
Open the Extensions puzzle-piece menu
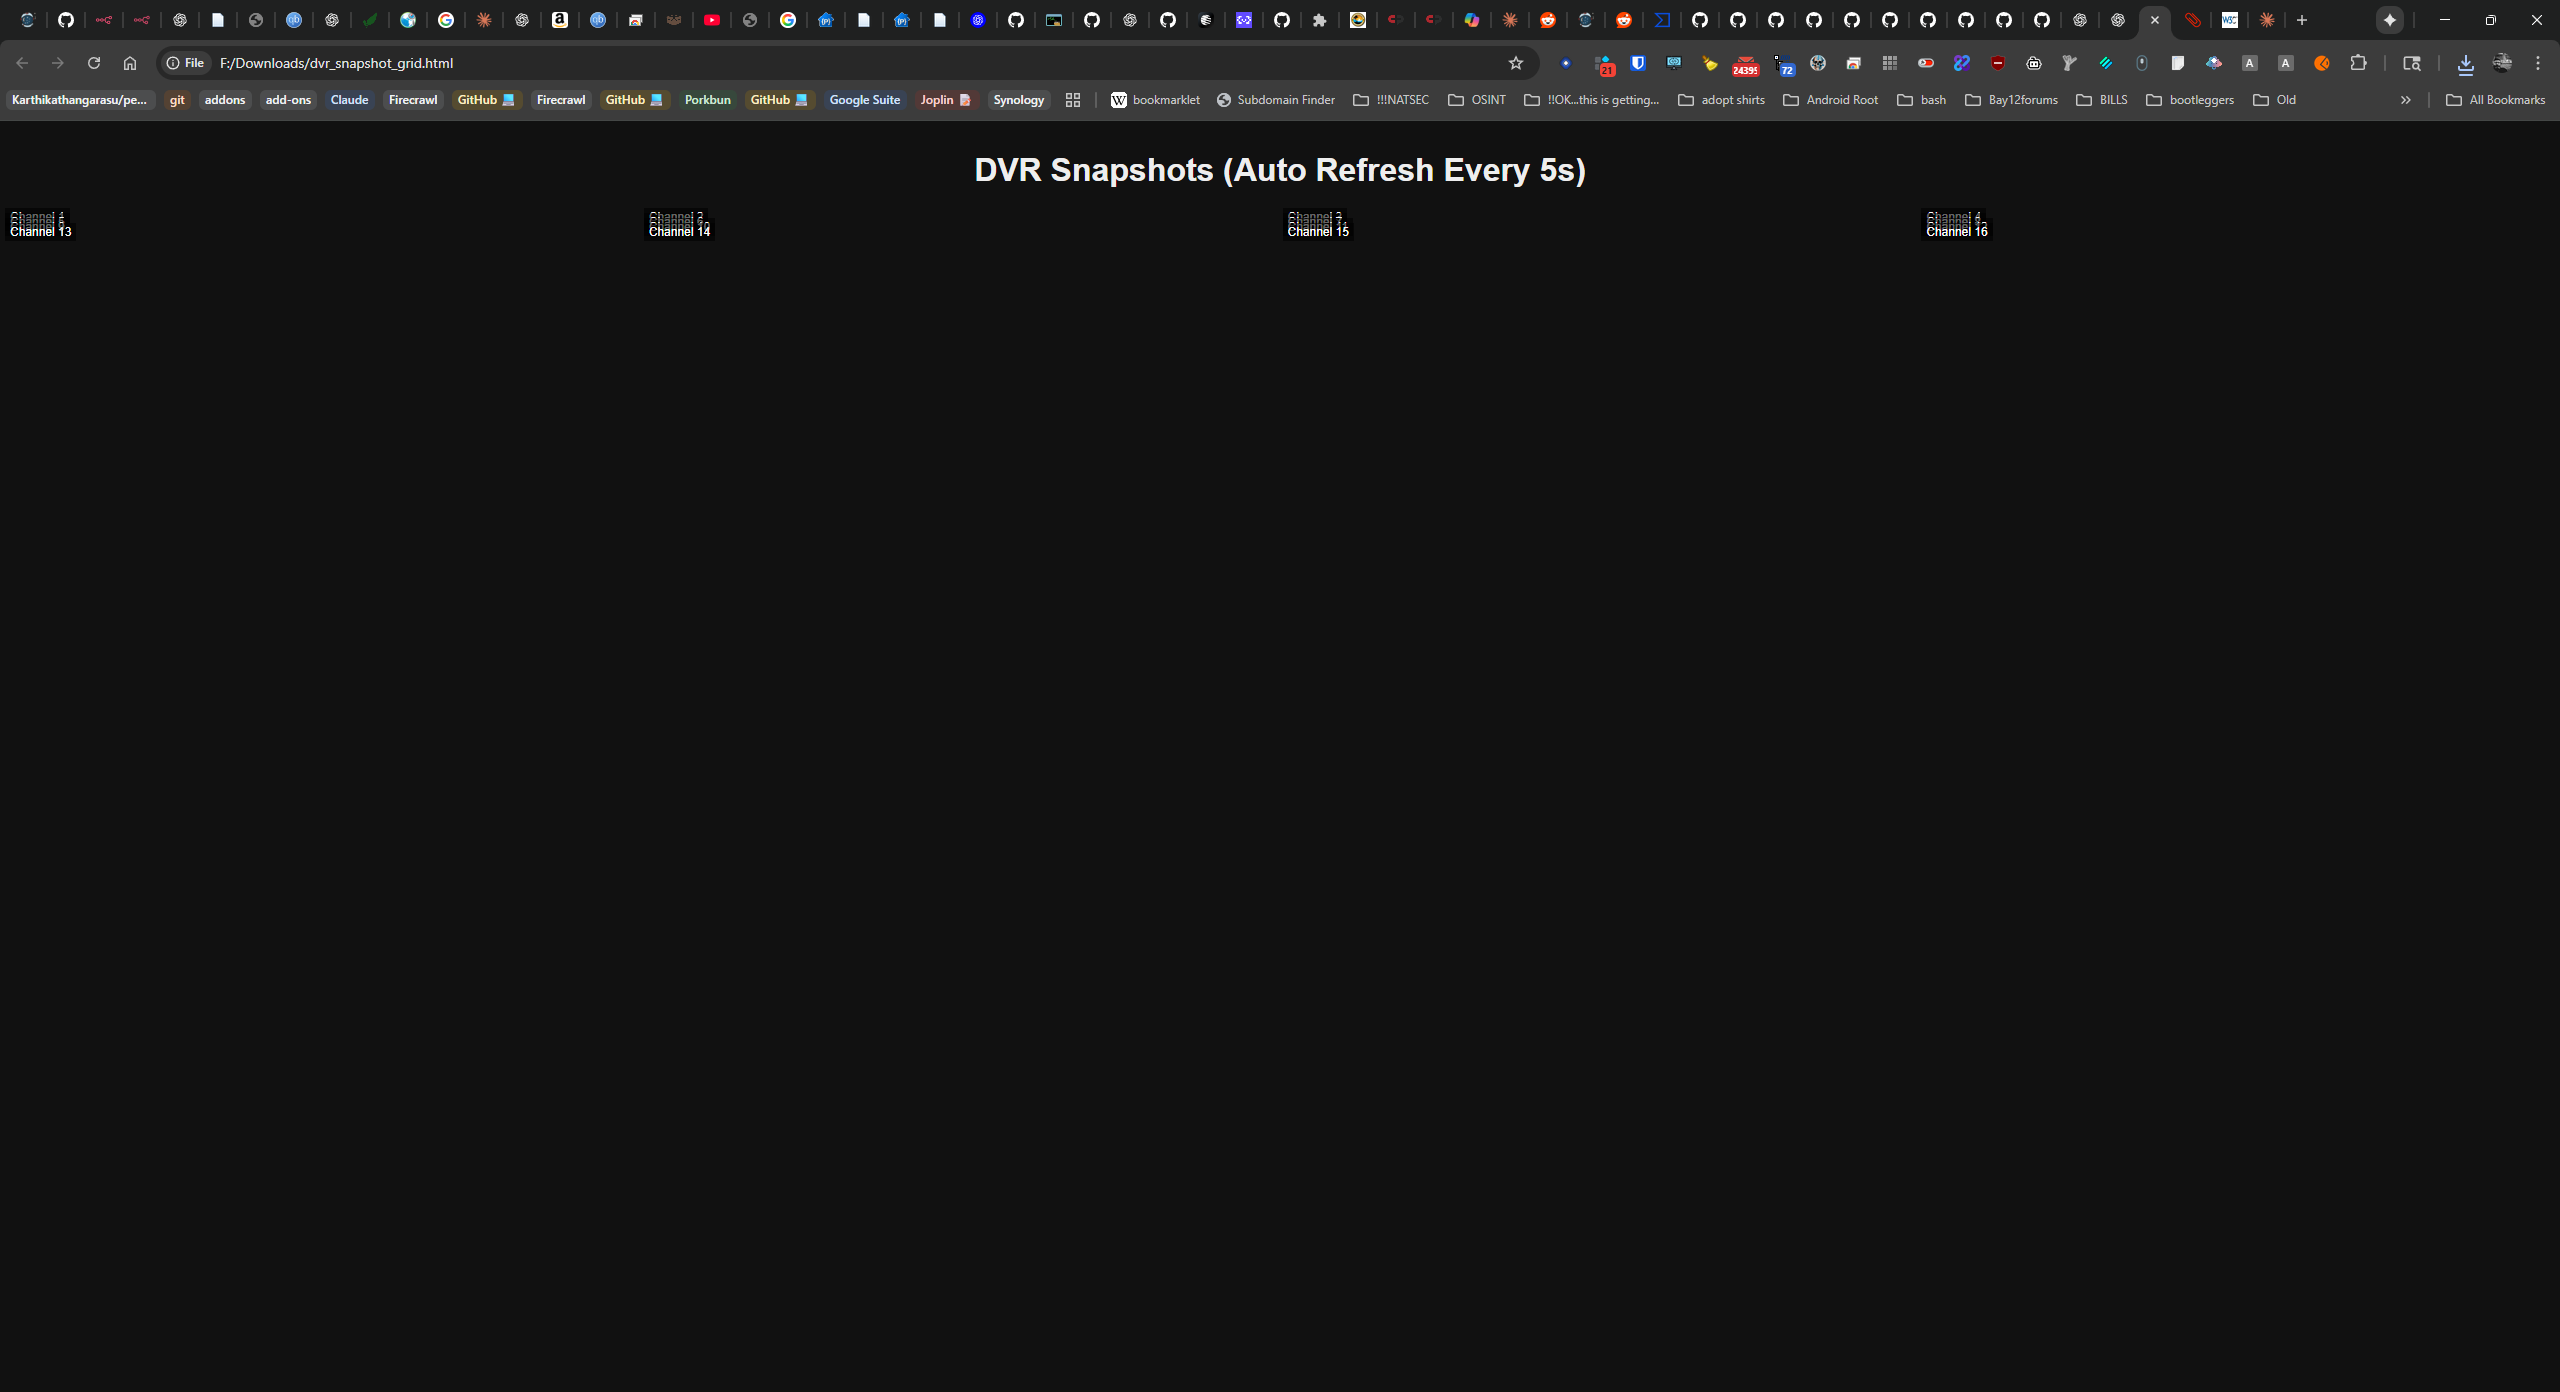2358,63
